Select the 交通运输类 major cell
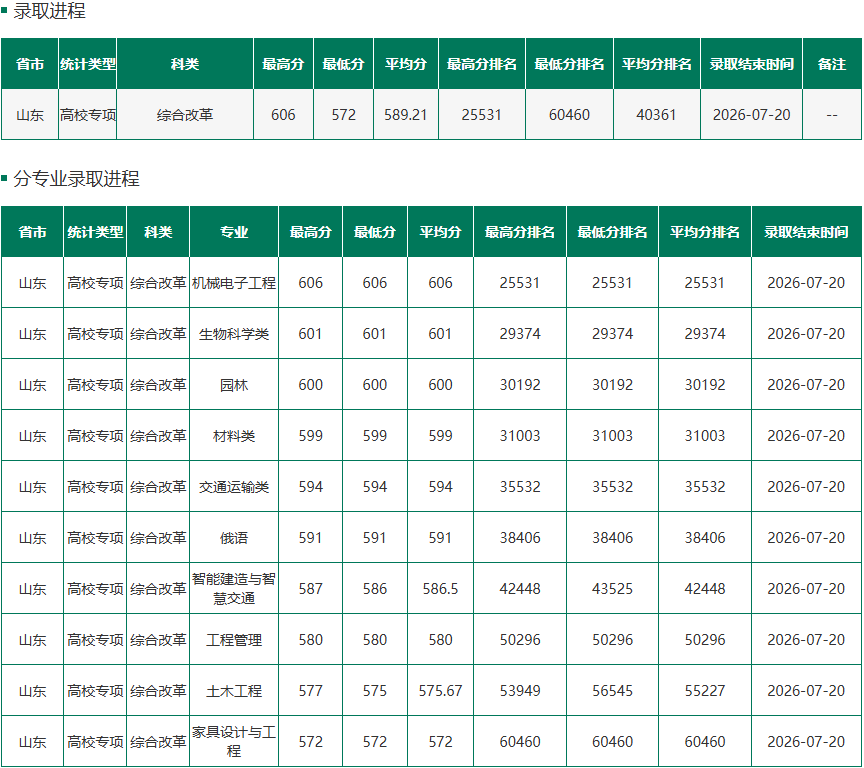The width and height of the screenshot is (864, 768). (234, 487)
